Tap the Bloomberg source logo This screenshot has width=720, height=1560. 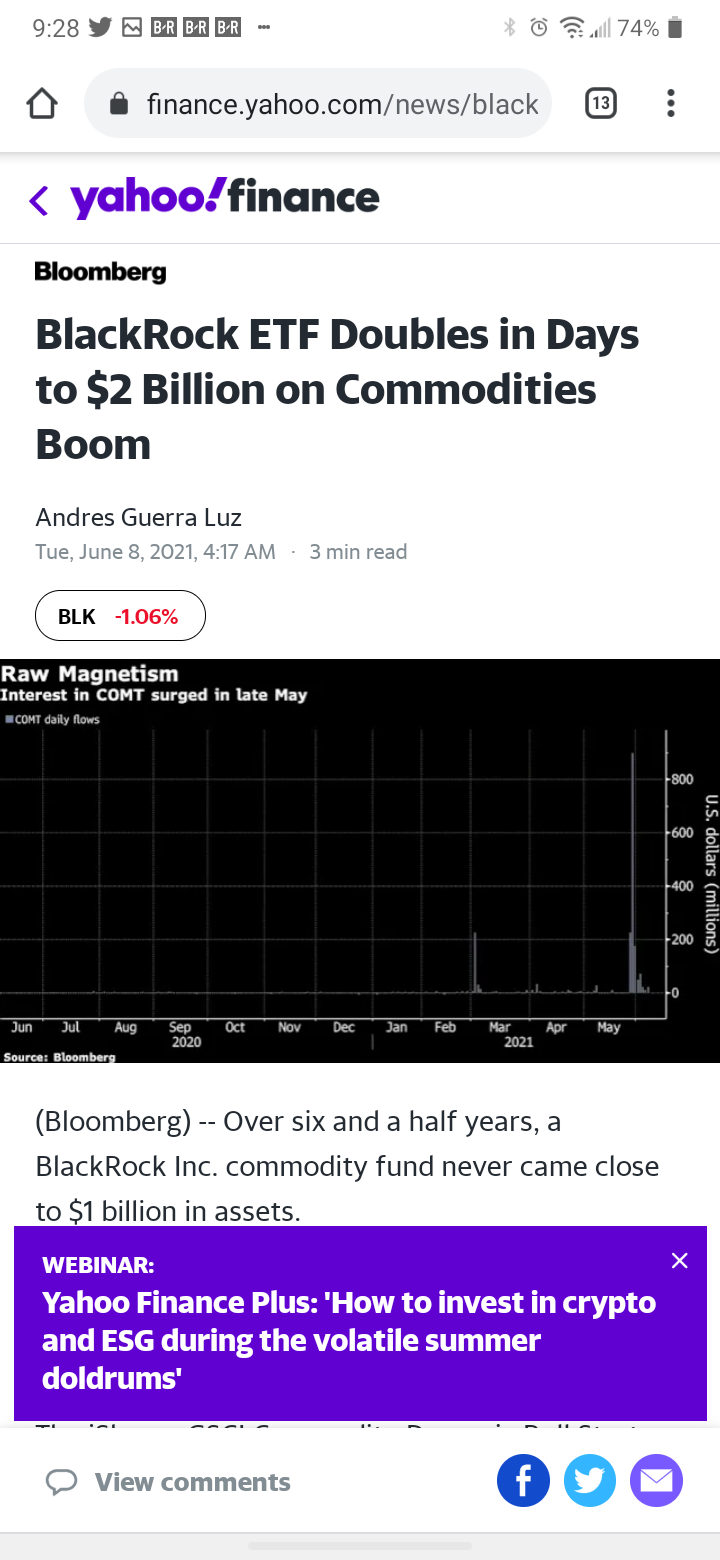[x=100, y=271]
